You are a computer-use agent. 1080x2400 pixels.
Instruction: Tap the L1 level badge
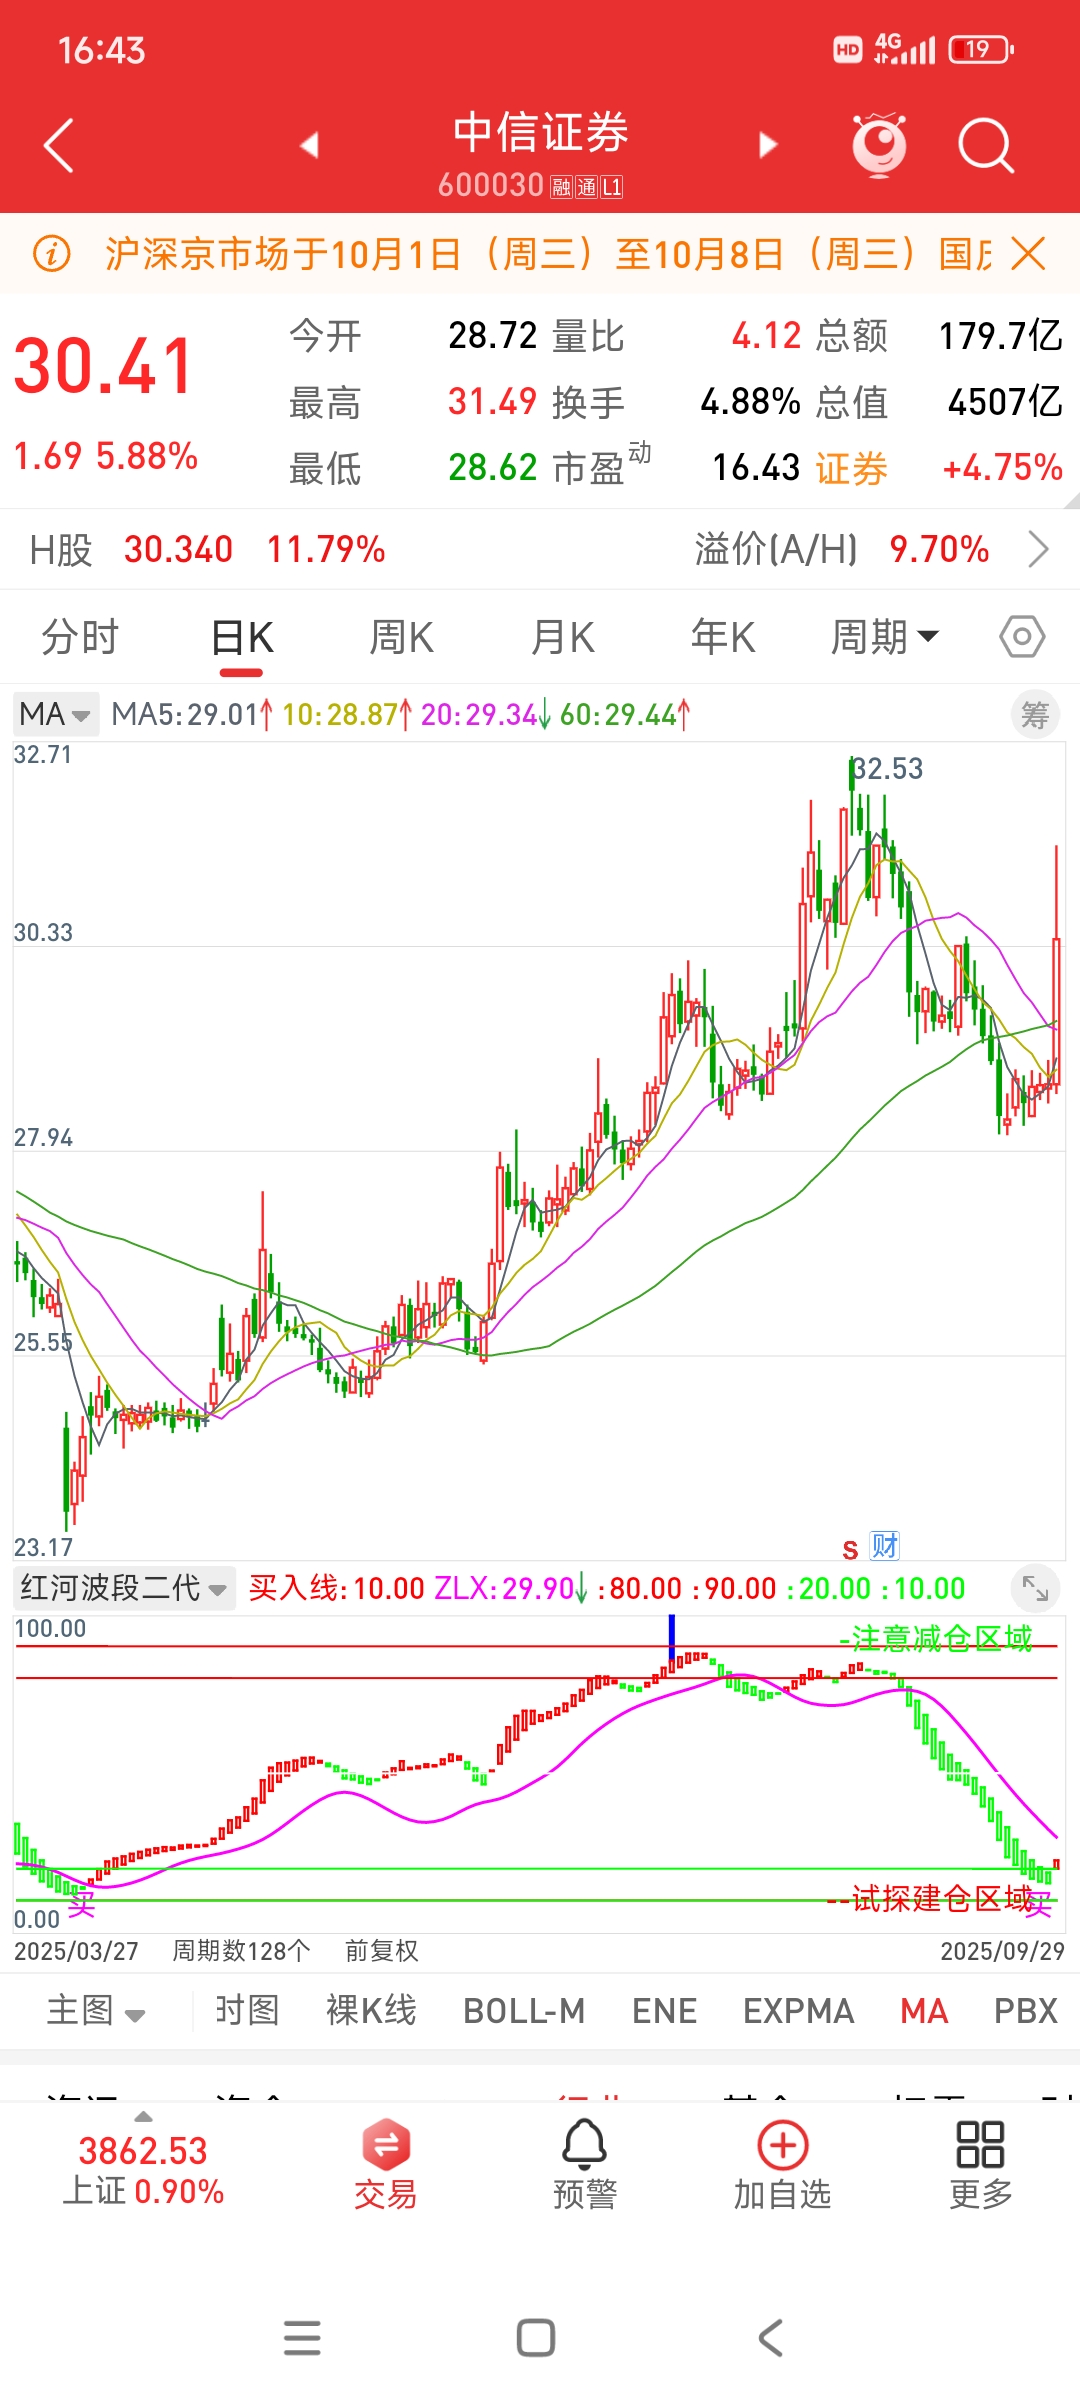(611, 187)
